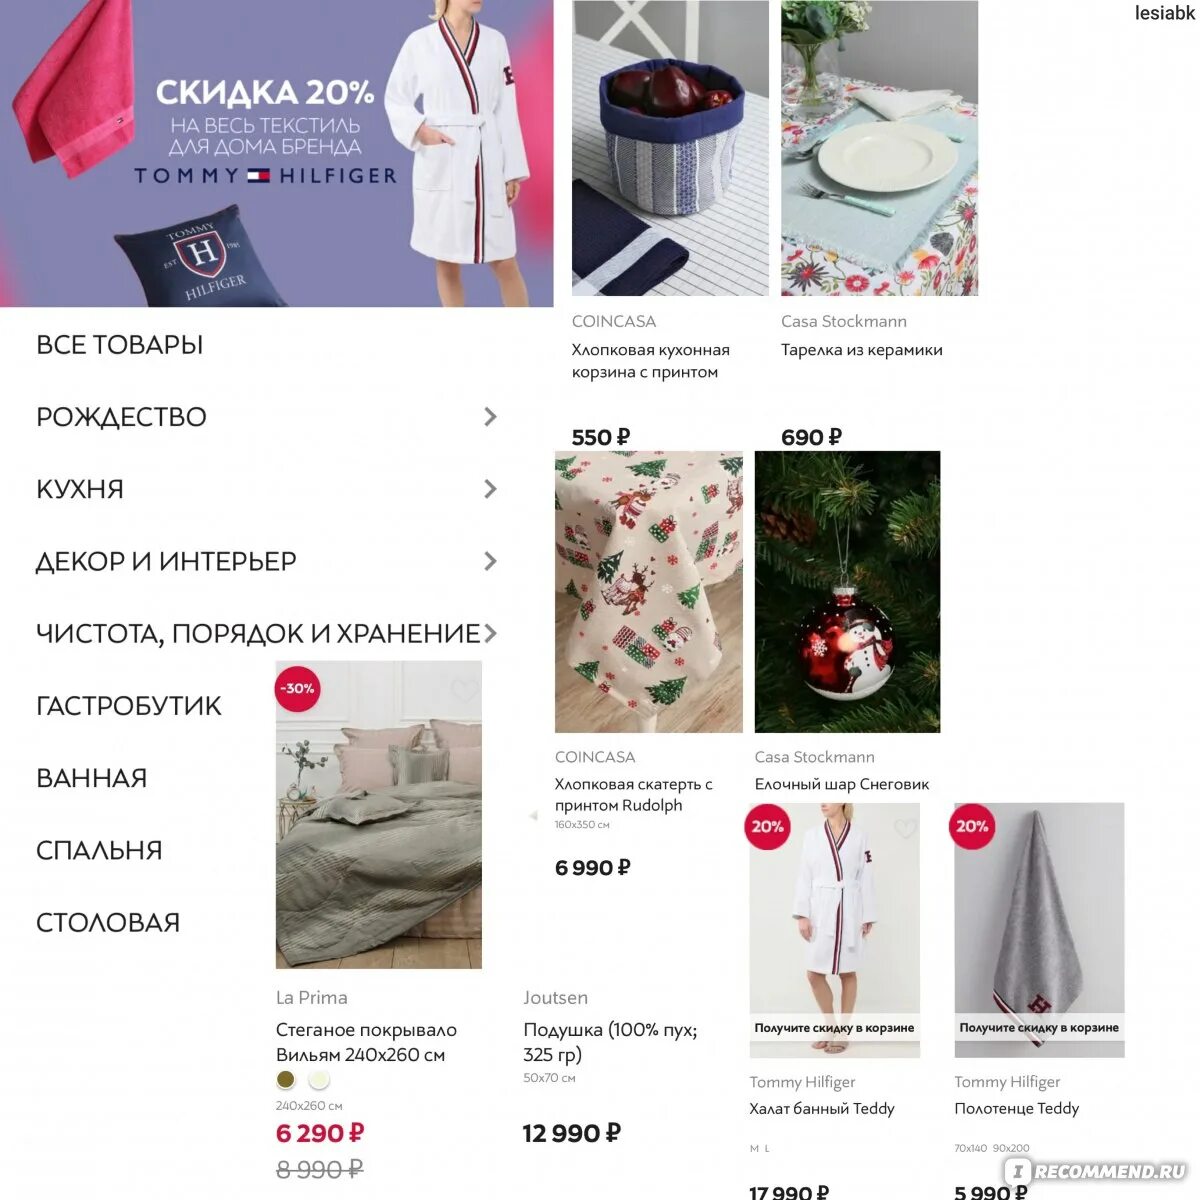The width and height of the screenshot is (1200, 1200).
Task: Open the ВСЕ ТОВАРЫ menu item
Action: point(120,345)
